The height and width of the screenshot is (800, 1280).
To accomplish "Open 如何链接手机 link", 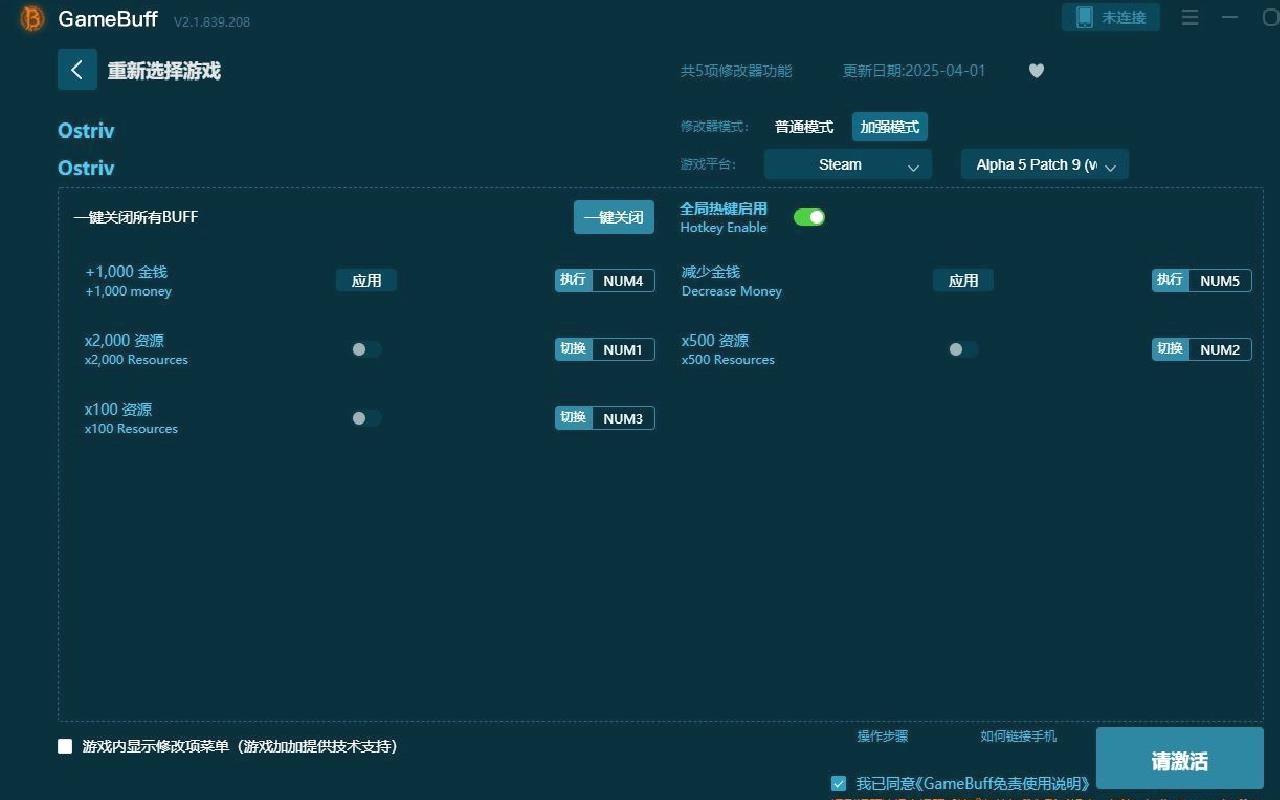I will coord(1018,736).
